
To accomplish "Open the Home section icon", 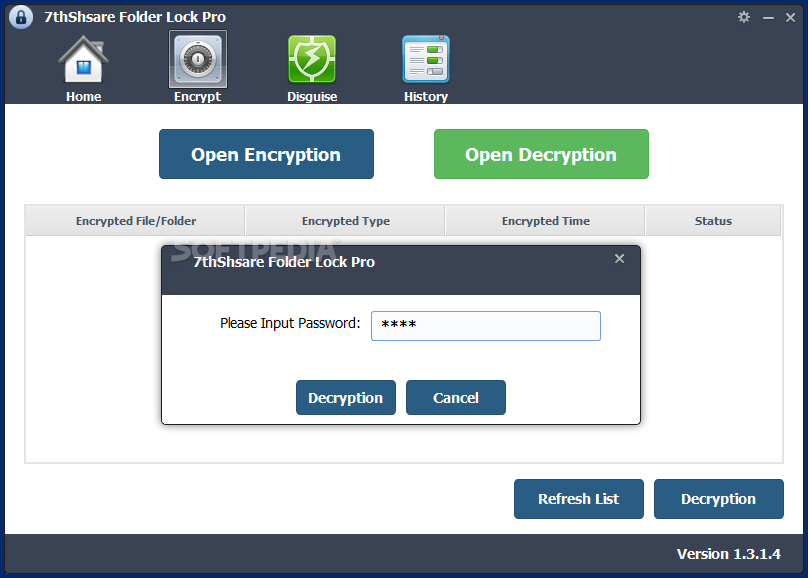I will click(83, 59).
